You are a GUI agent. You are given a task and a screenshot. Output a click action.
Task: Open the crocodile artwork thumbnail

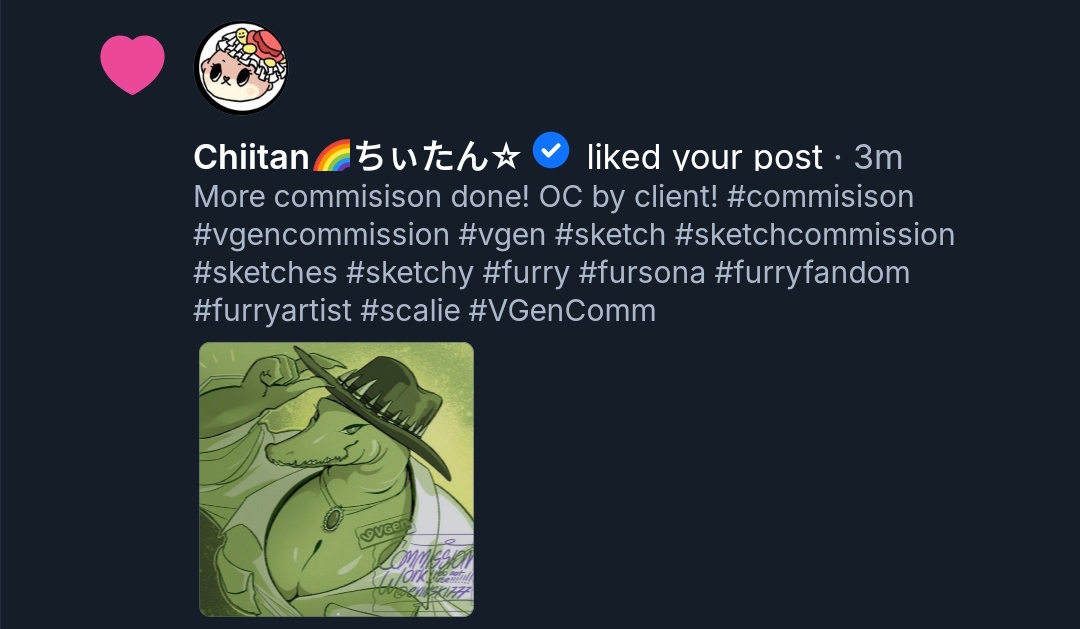click(x=336, y=479)
